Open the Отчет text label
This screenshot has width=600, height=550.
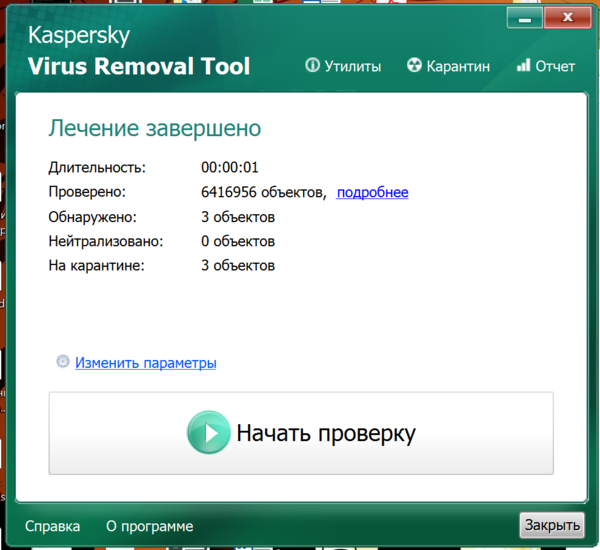(555, 67)
